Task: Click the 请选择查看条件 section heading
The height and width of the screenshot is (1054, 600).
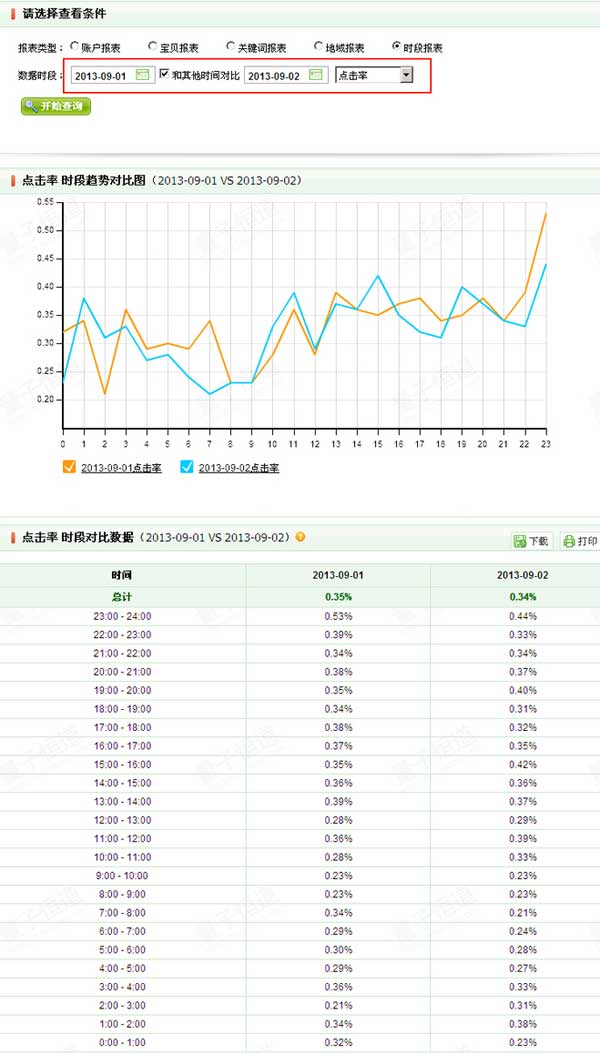Action: (x=64, y=13)
